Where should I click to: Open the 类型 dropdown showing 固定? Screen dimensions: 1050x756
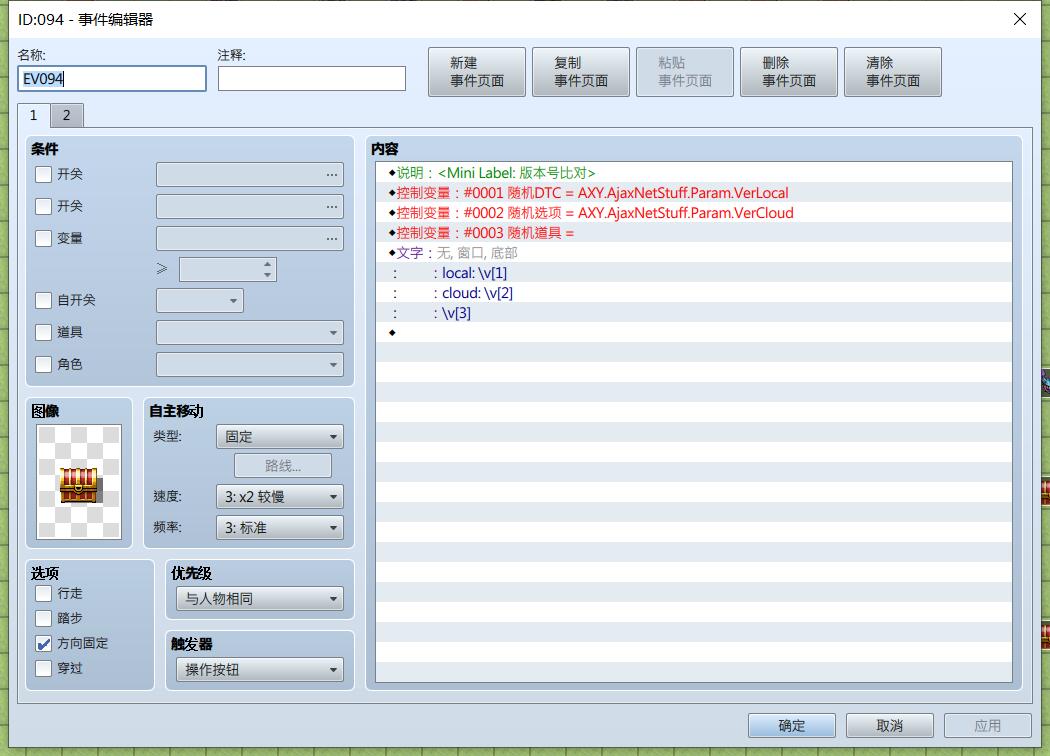pos(280,437)
